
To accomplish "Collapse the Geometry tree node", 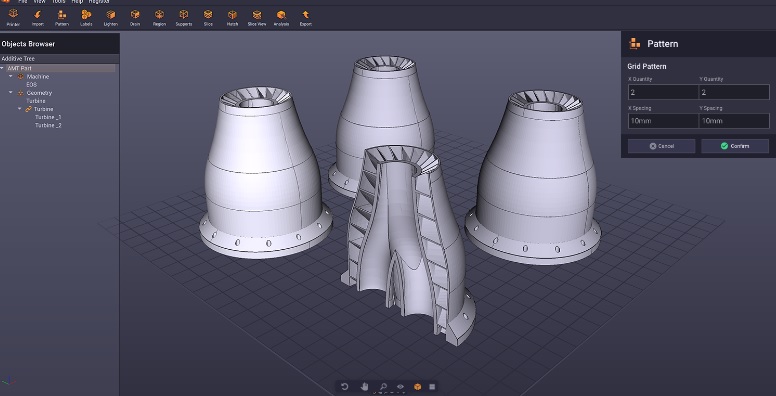I will click(x=11, y=93).
